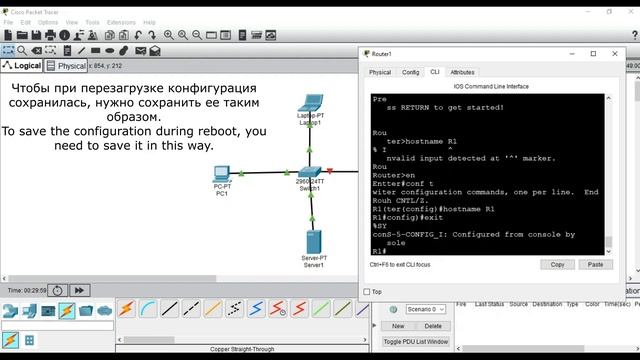Click Toggle PDU List Window button
This screenshot has height=360, width=640.
pos(416,342)
